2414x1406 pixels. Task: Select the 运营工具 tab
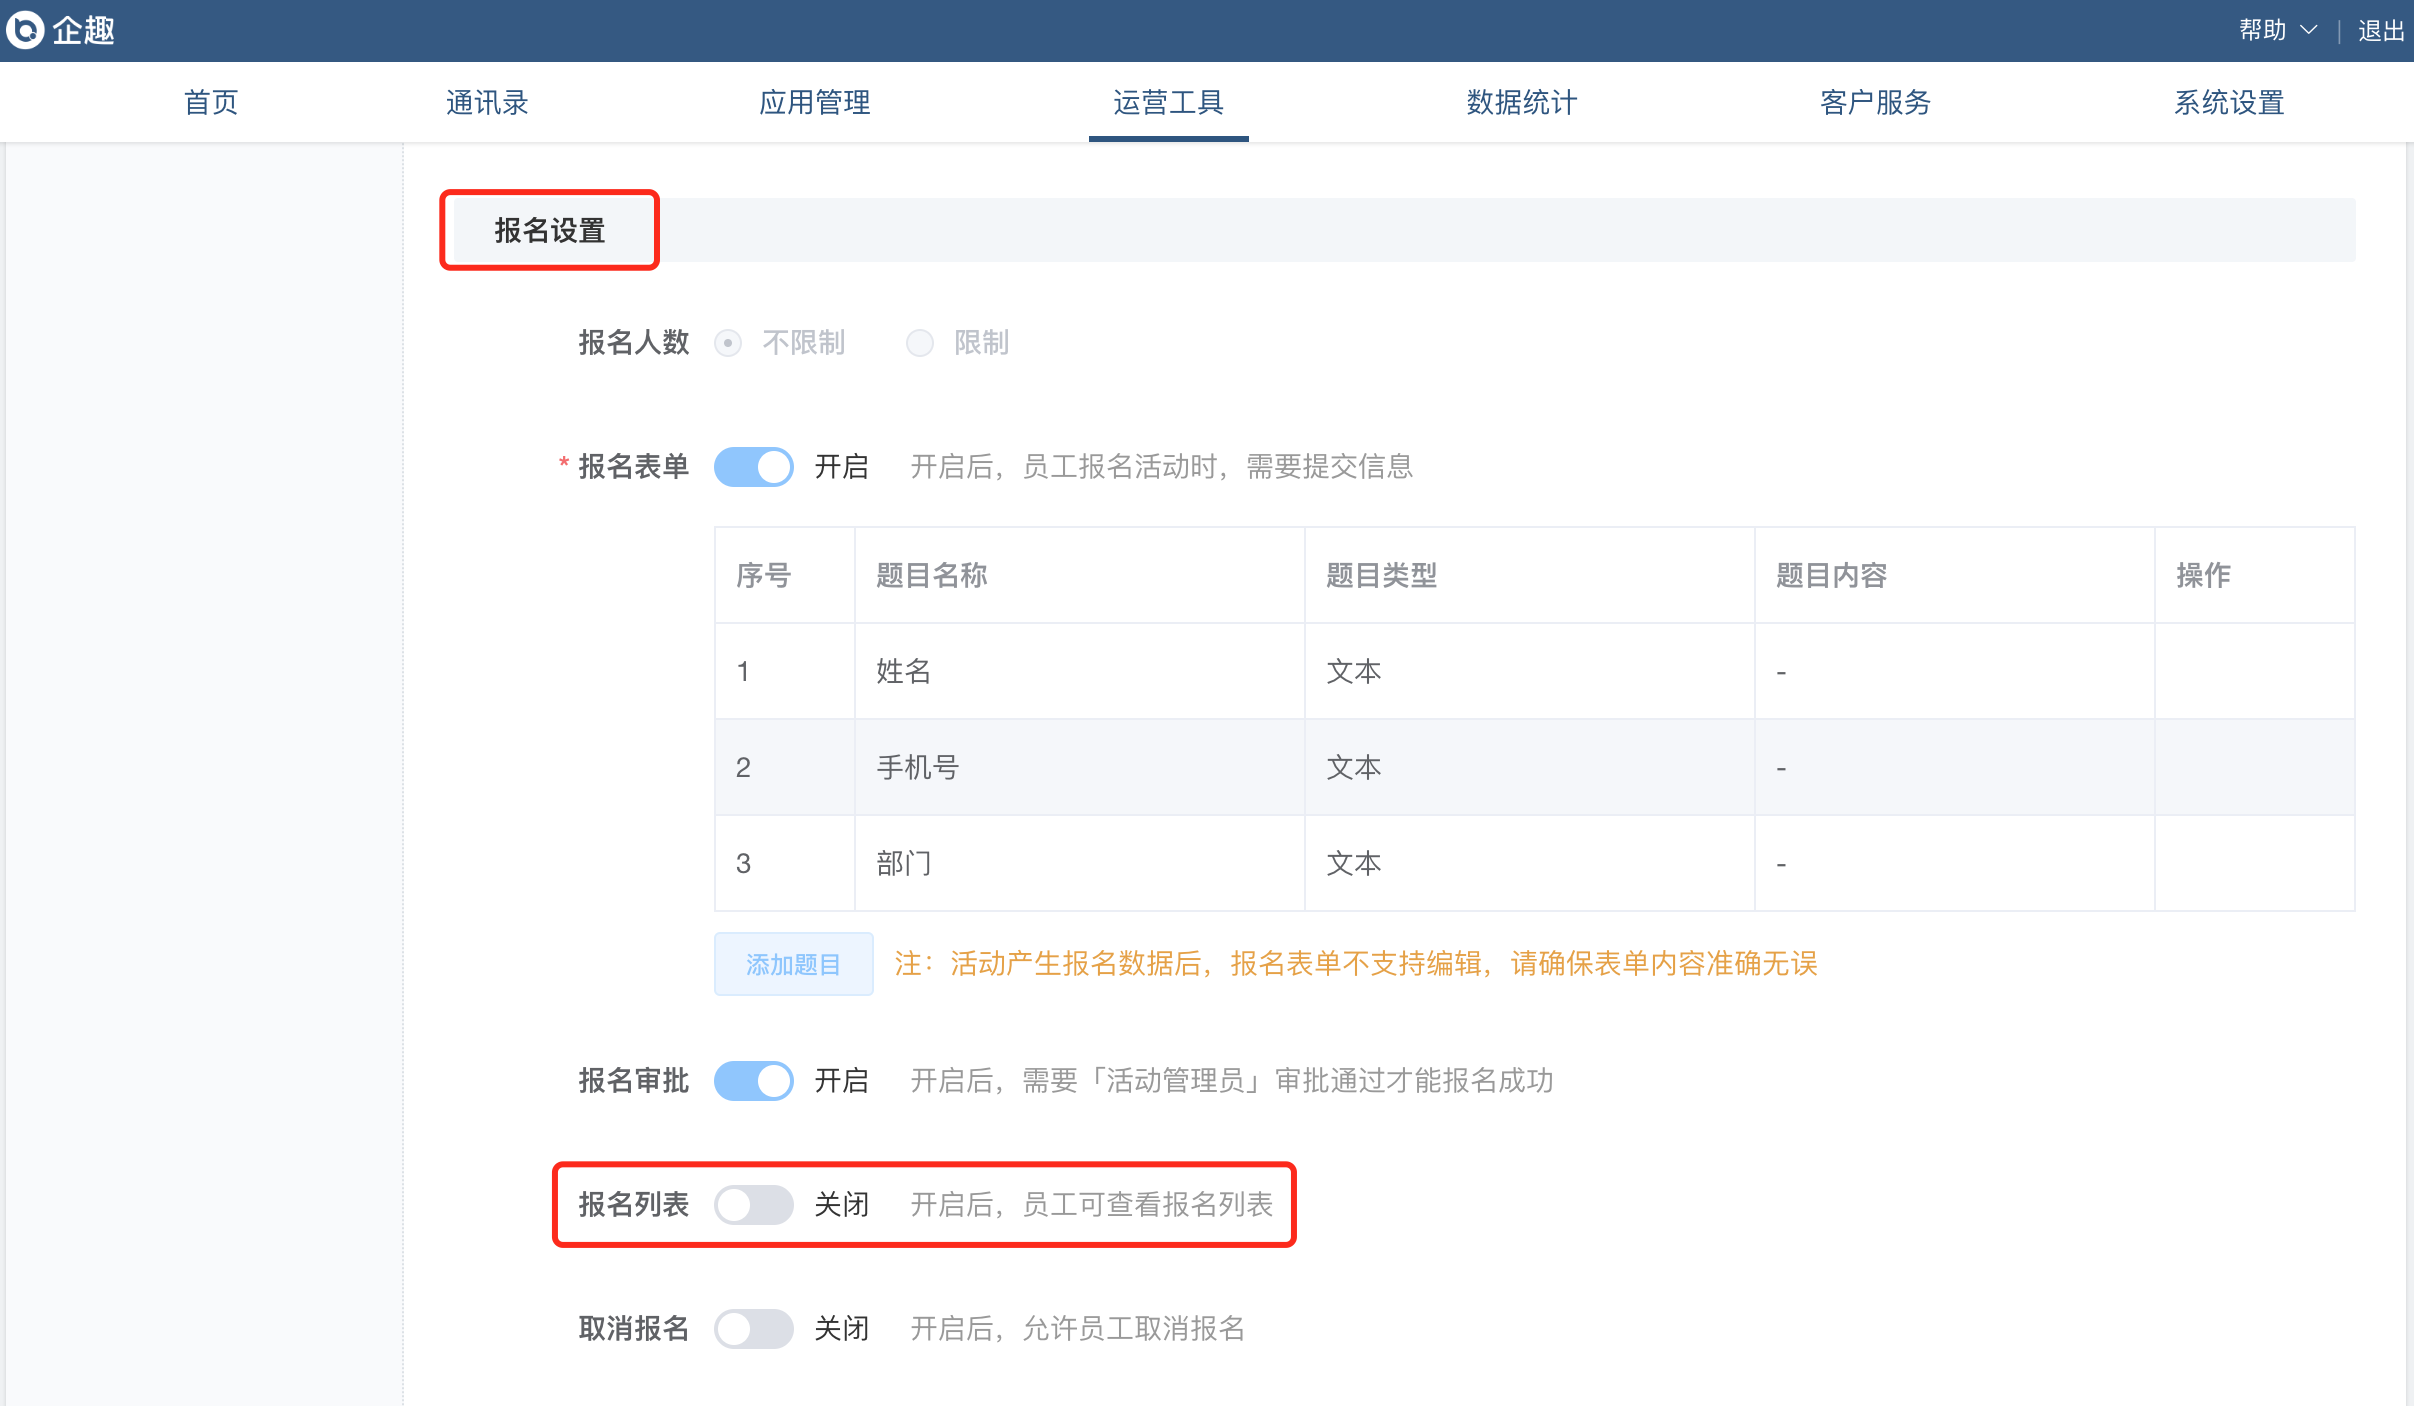click(x=1168, y=102)
